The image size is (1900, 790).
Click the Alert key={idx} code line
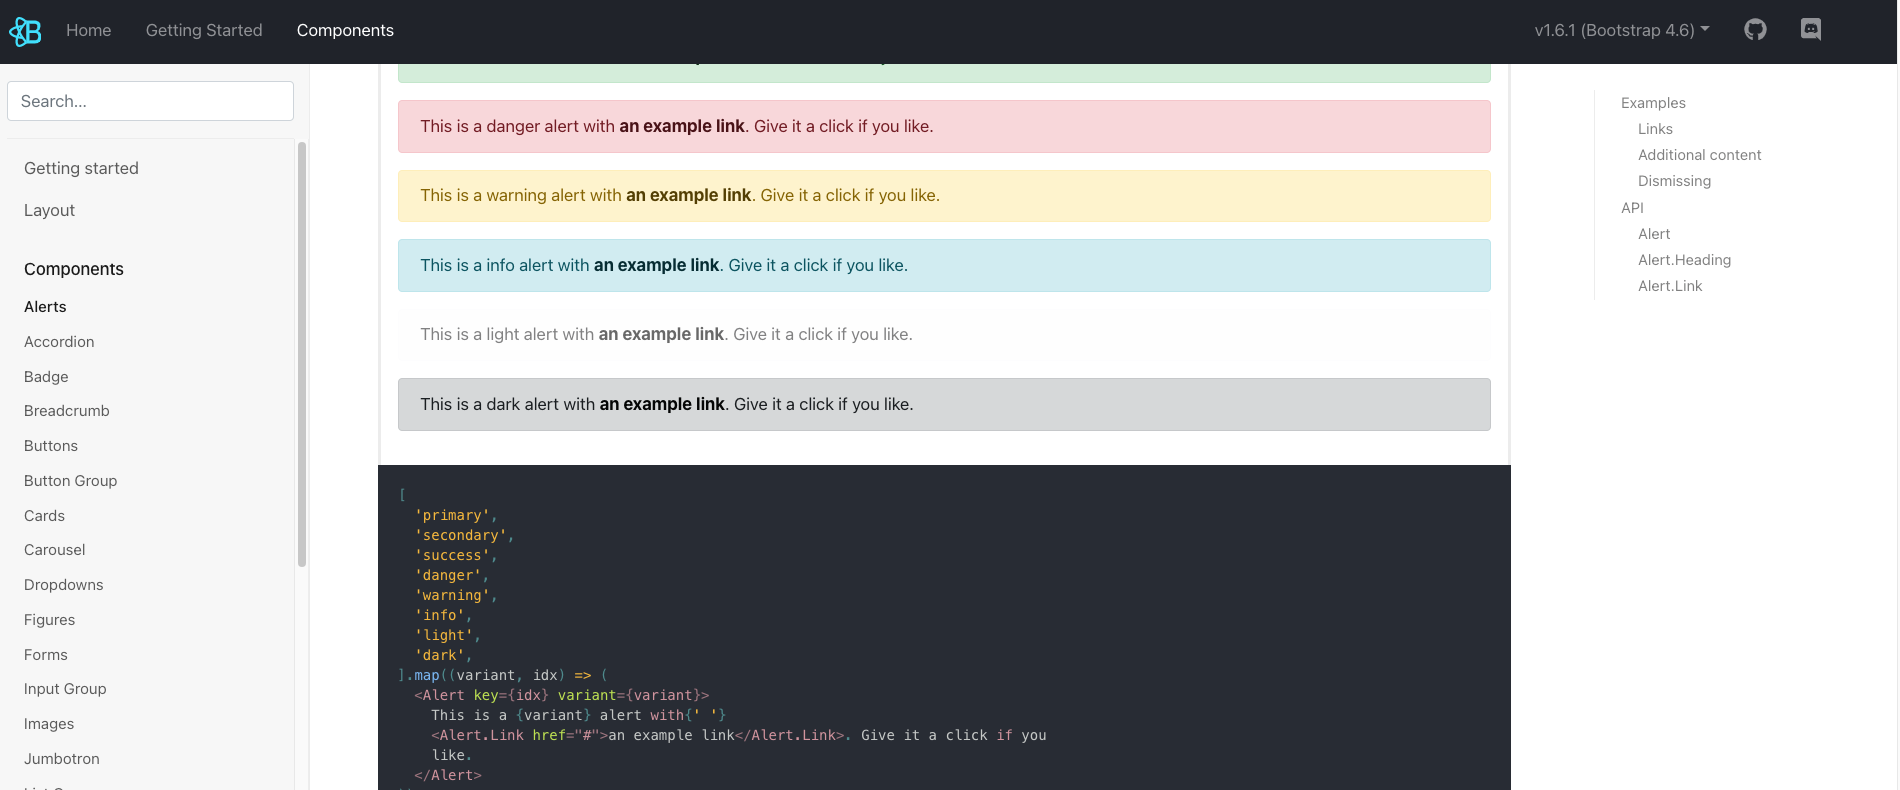tap(561, 695)
